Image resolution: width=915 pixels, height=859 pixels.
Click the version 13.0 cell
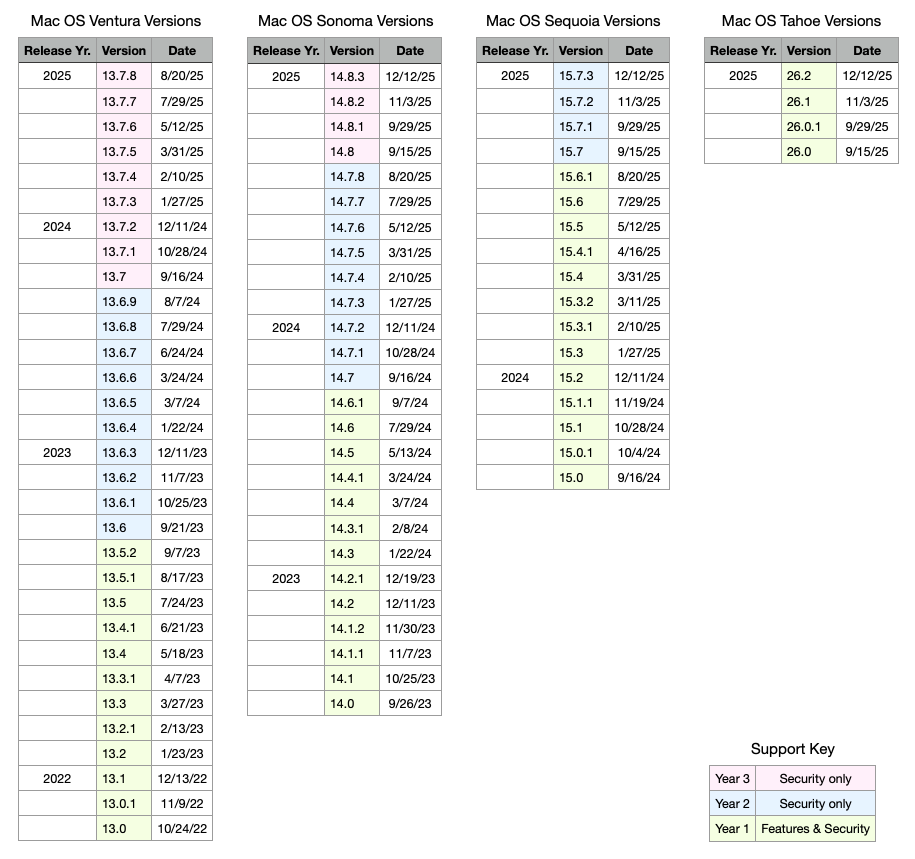(124, 828)
